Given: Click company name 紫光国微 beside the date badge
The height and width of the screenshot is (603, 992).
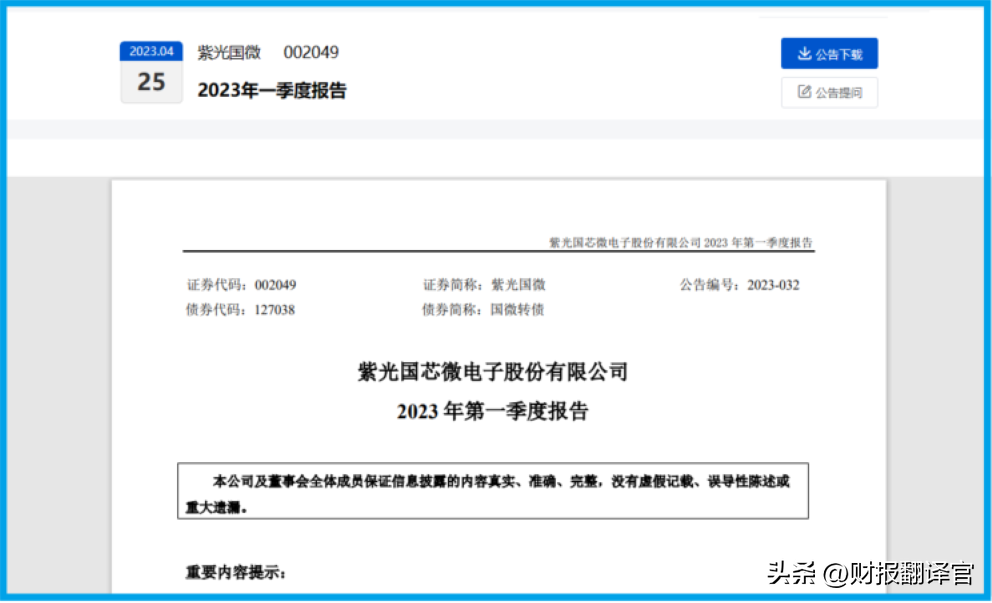Looking at the screenshot, I should 229,53.
